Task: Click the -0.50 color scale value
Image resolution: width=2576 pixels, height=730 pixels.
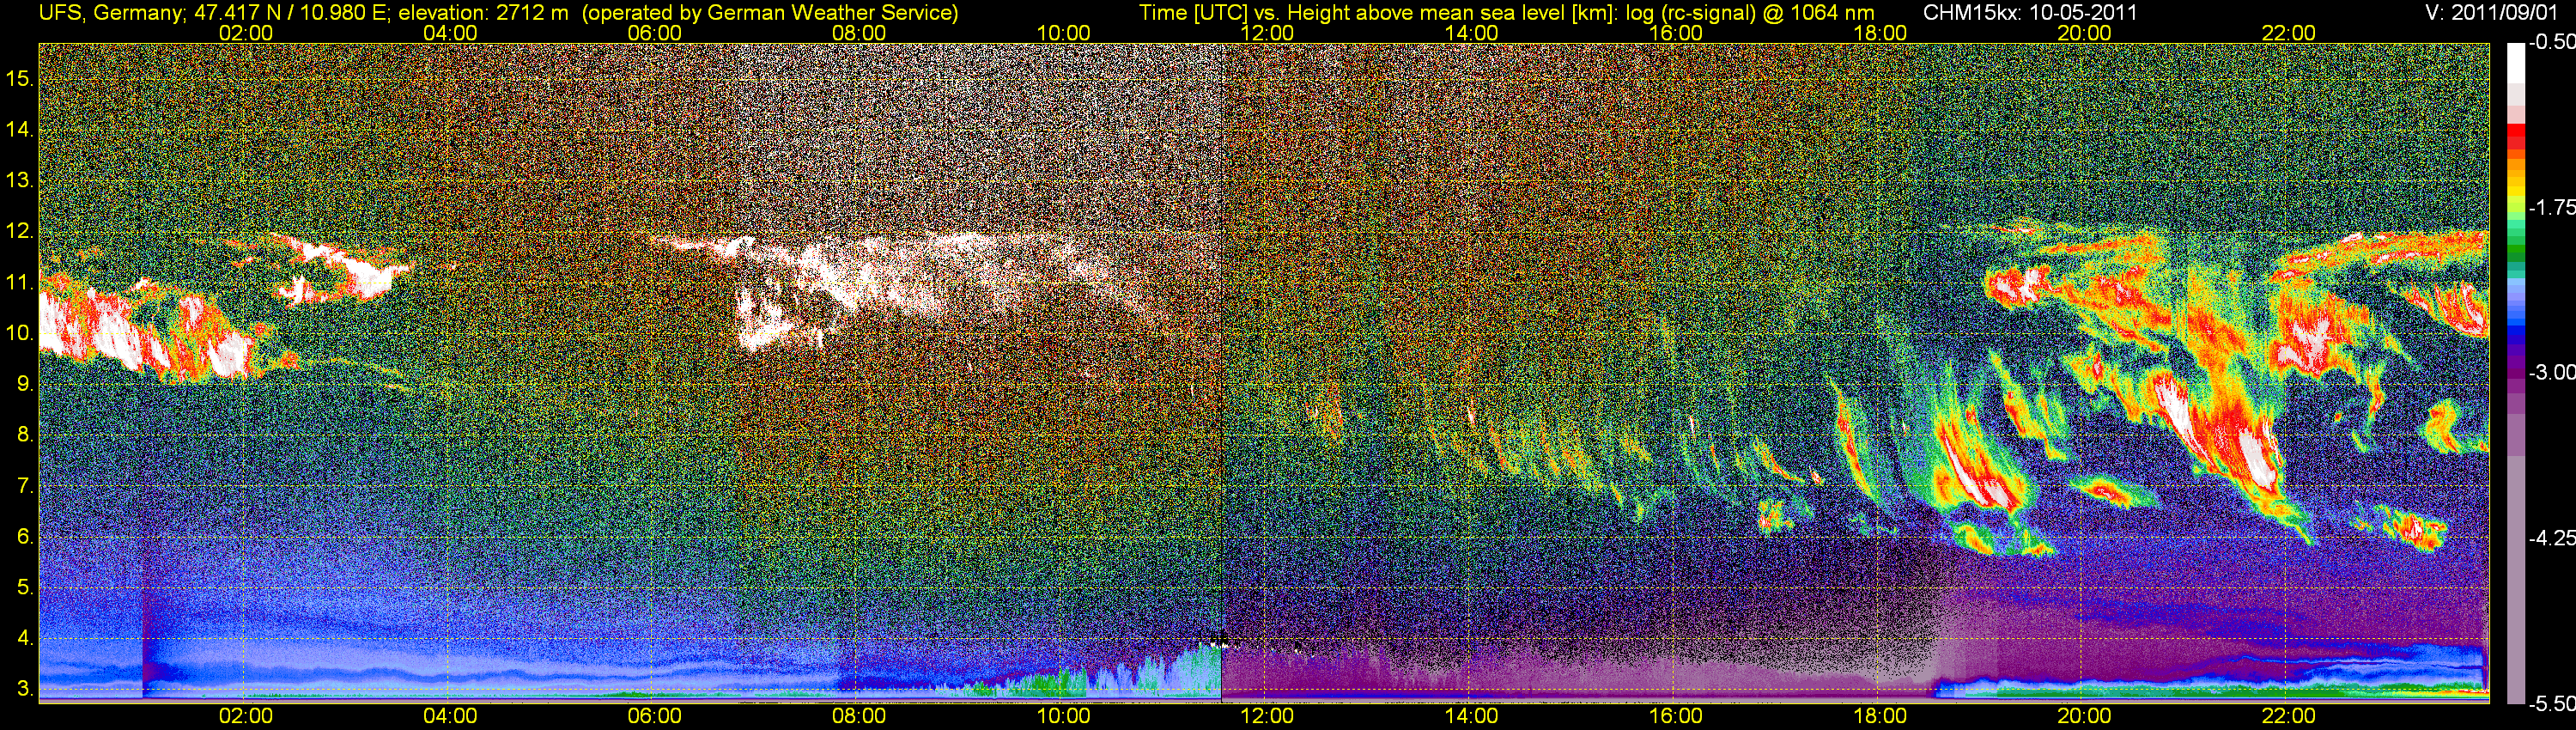Action: click(x=2551, y=43)
